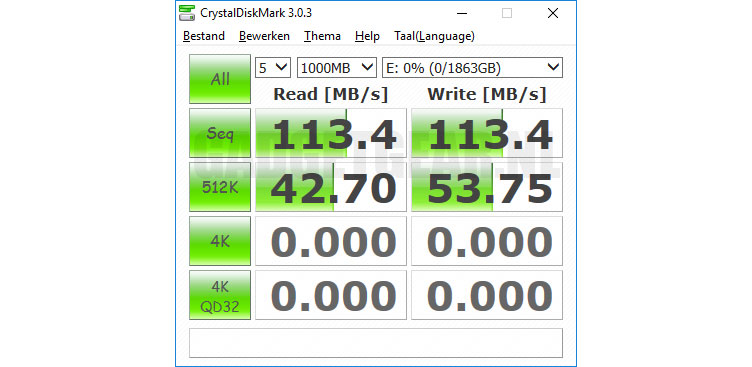Close the CrystalDiskMark window
The width and height of the screenshot is (752, 367).
pos(552,13)
